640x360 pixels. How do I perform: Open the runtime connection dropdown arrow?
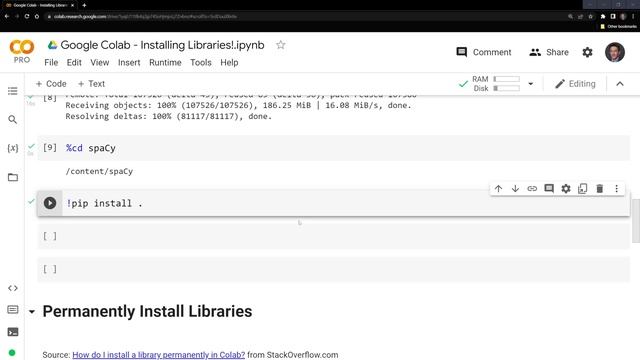[x=531, y=84]
